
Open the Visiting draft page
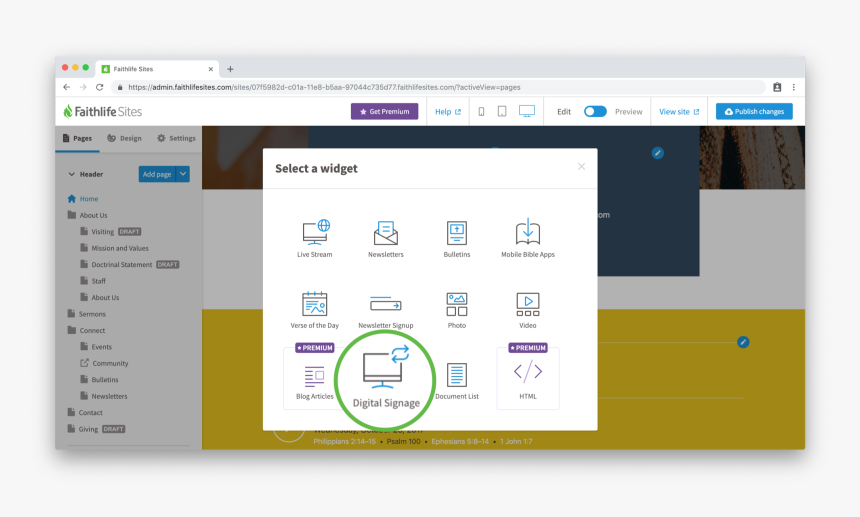pos(110,231)
